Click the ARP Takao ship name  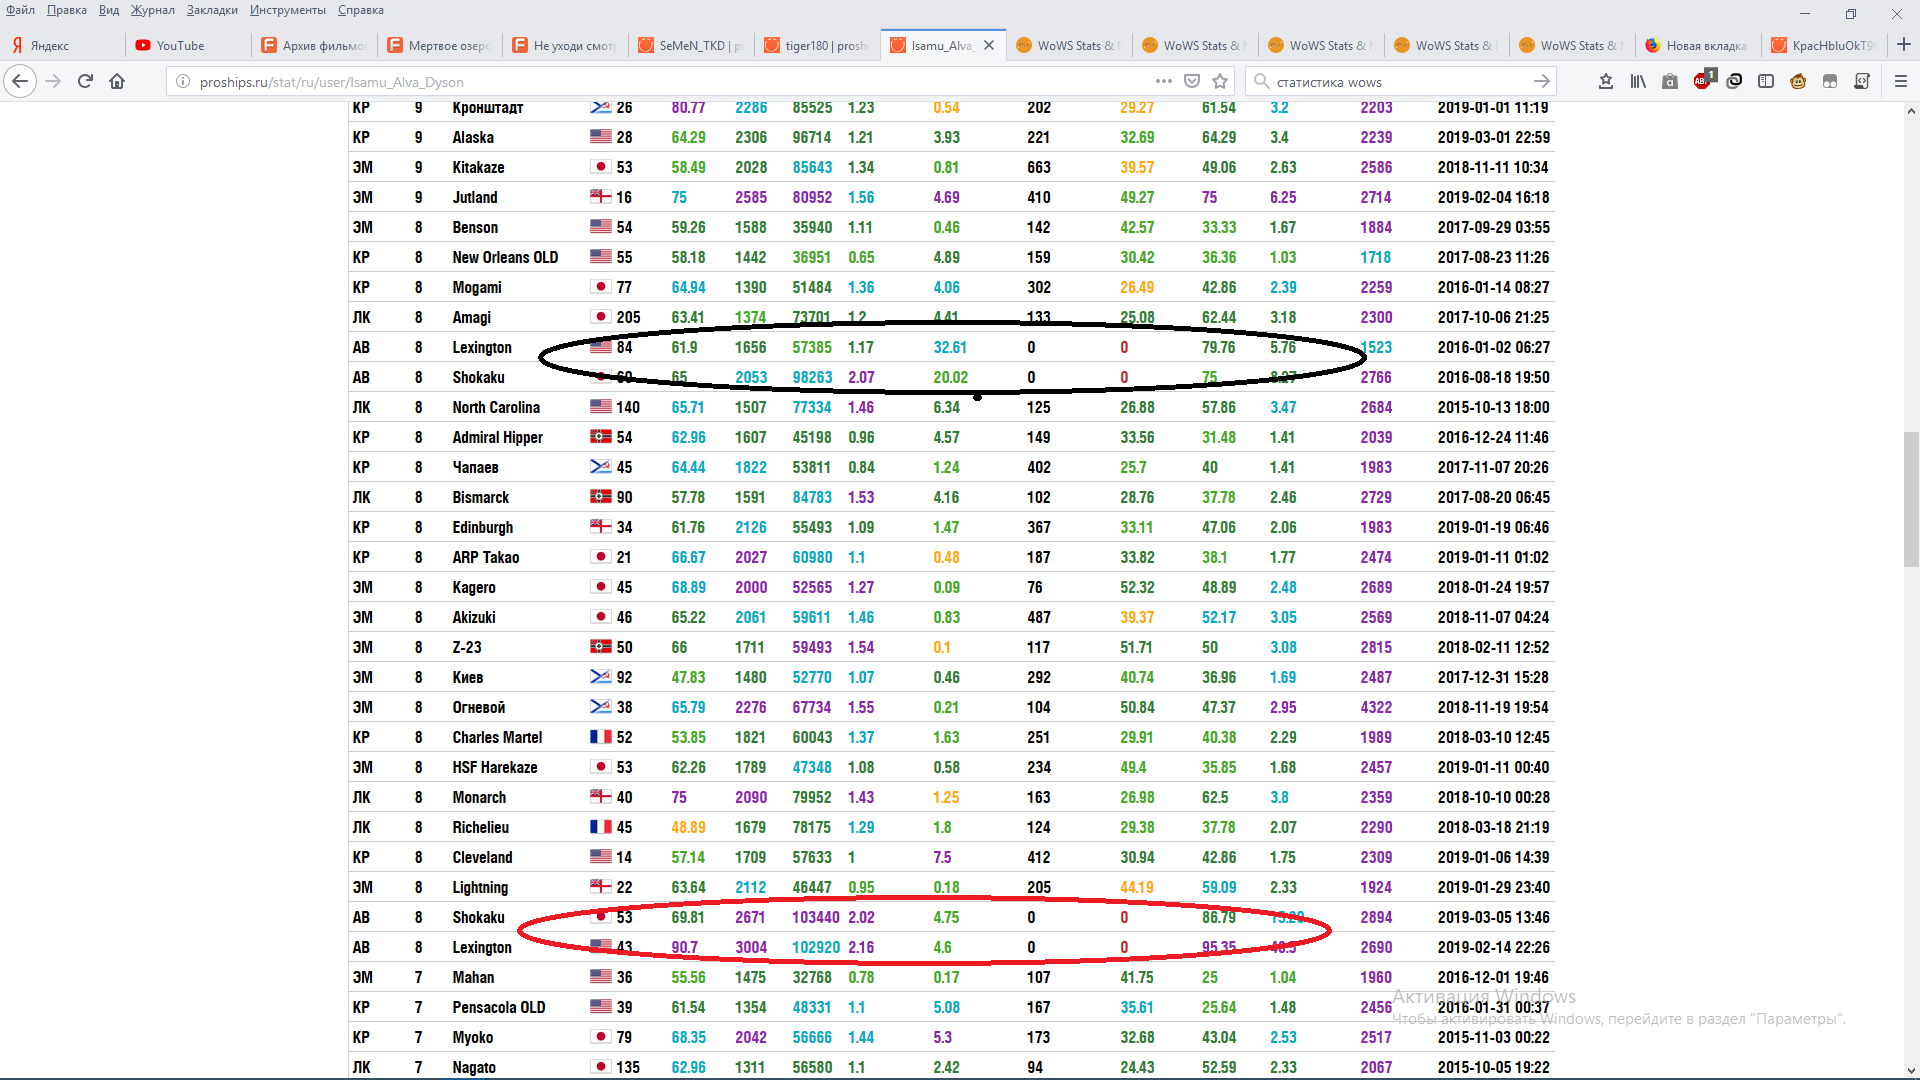(x=486, y=557)
